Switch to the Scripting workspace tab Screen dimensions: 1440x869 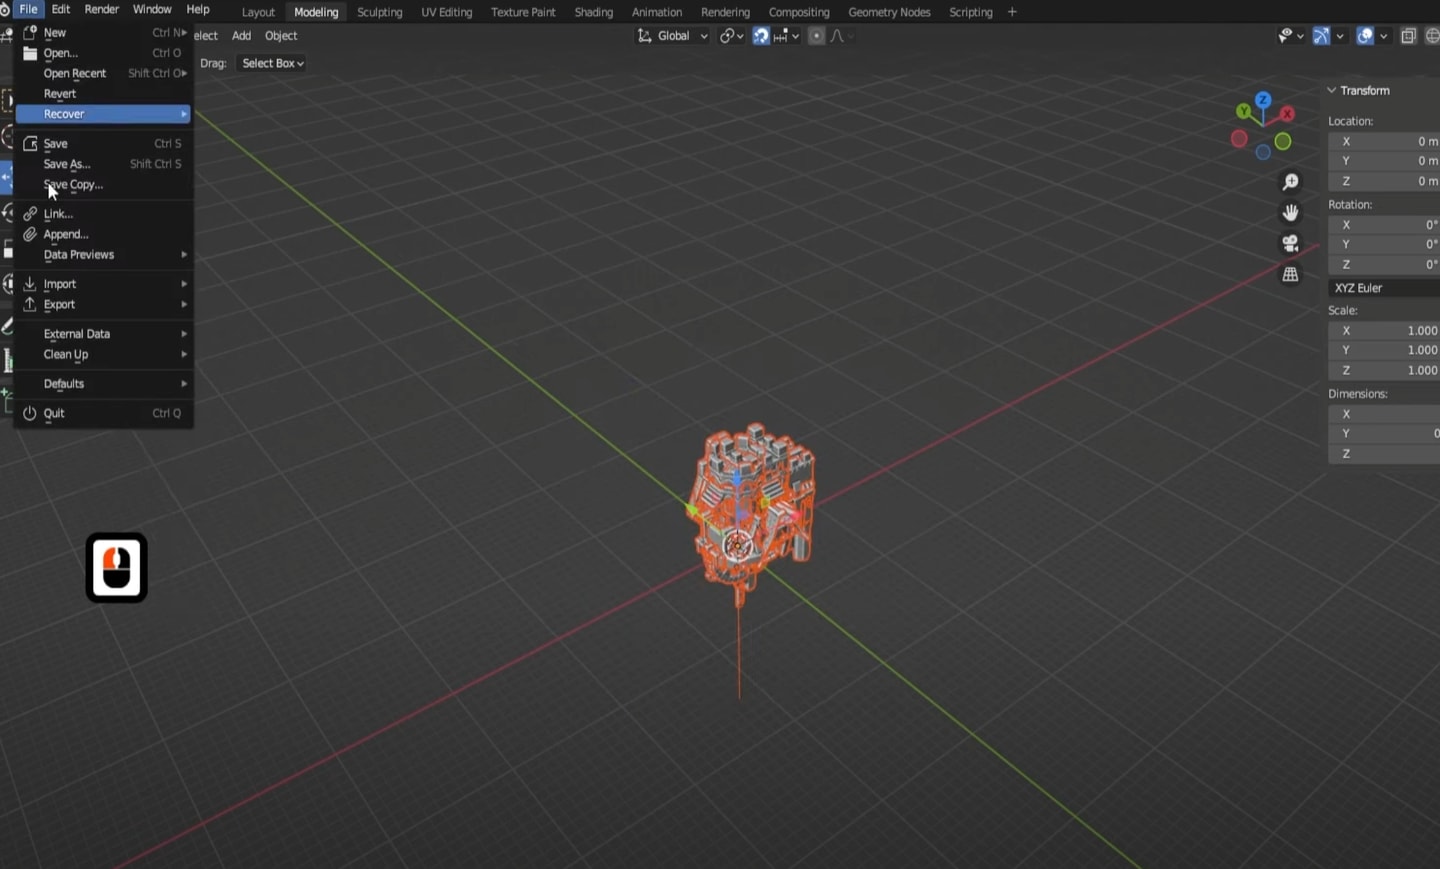pos(971,12)
